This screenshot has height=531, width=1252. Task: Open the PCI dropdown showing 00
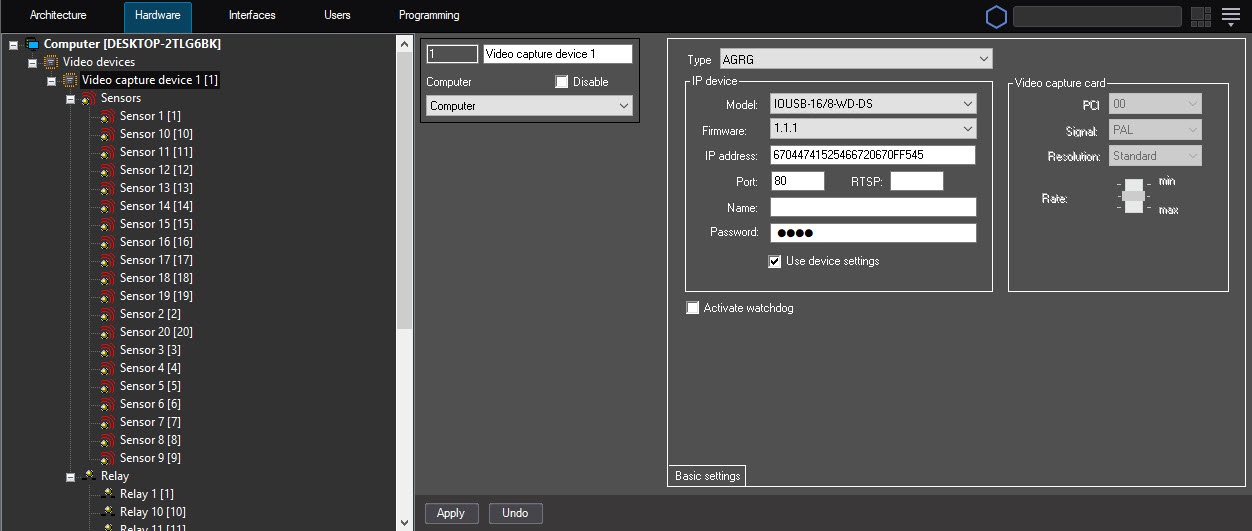1155,104
